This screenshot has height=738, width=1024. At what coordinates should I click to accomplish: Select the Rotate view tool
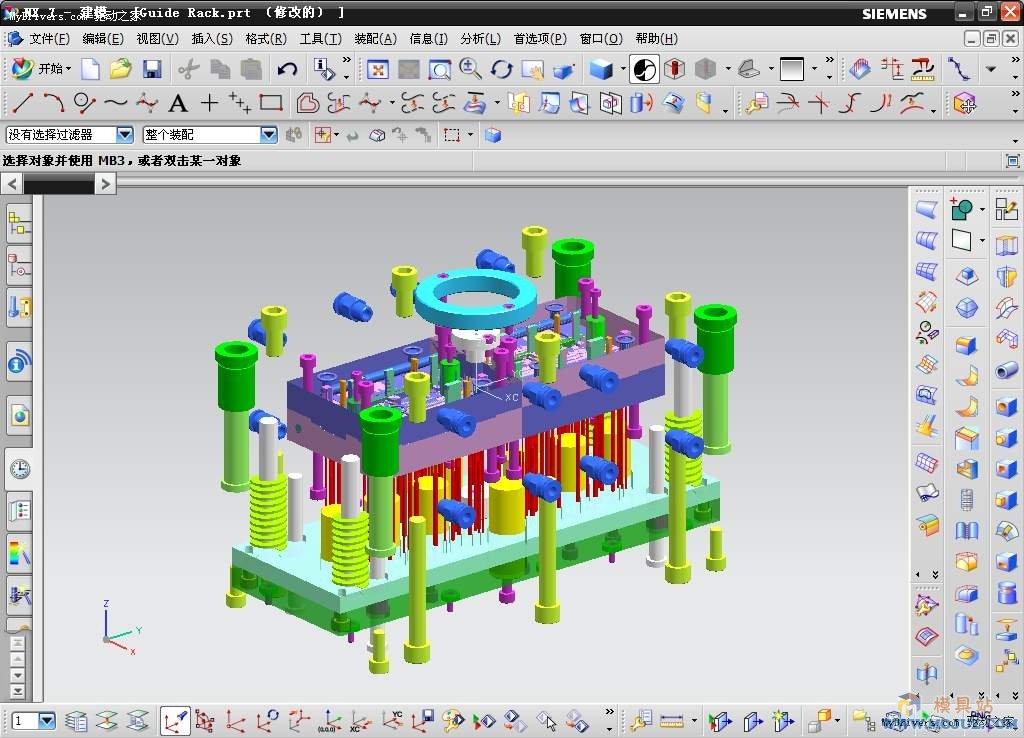point(501,69)
